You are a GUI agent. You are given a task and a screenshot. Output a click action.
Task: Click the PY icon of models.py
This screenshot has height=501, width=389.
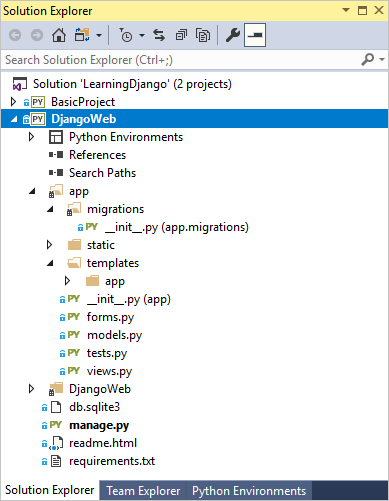click(x=73, y=335)
